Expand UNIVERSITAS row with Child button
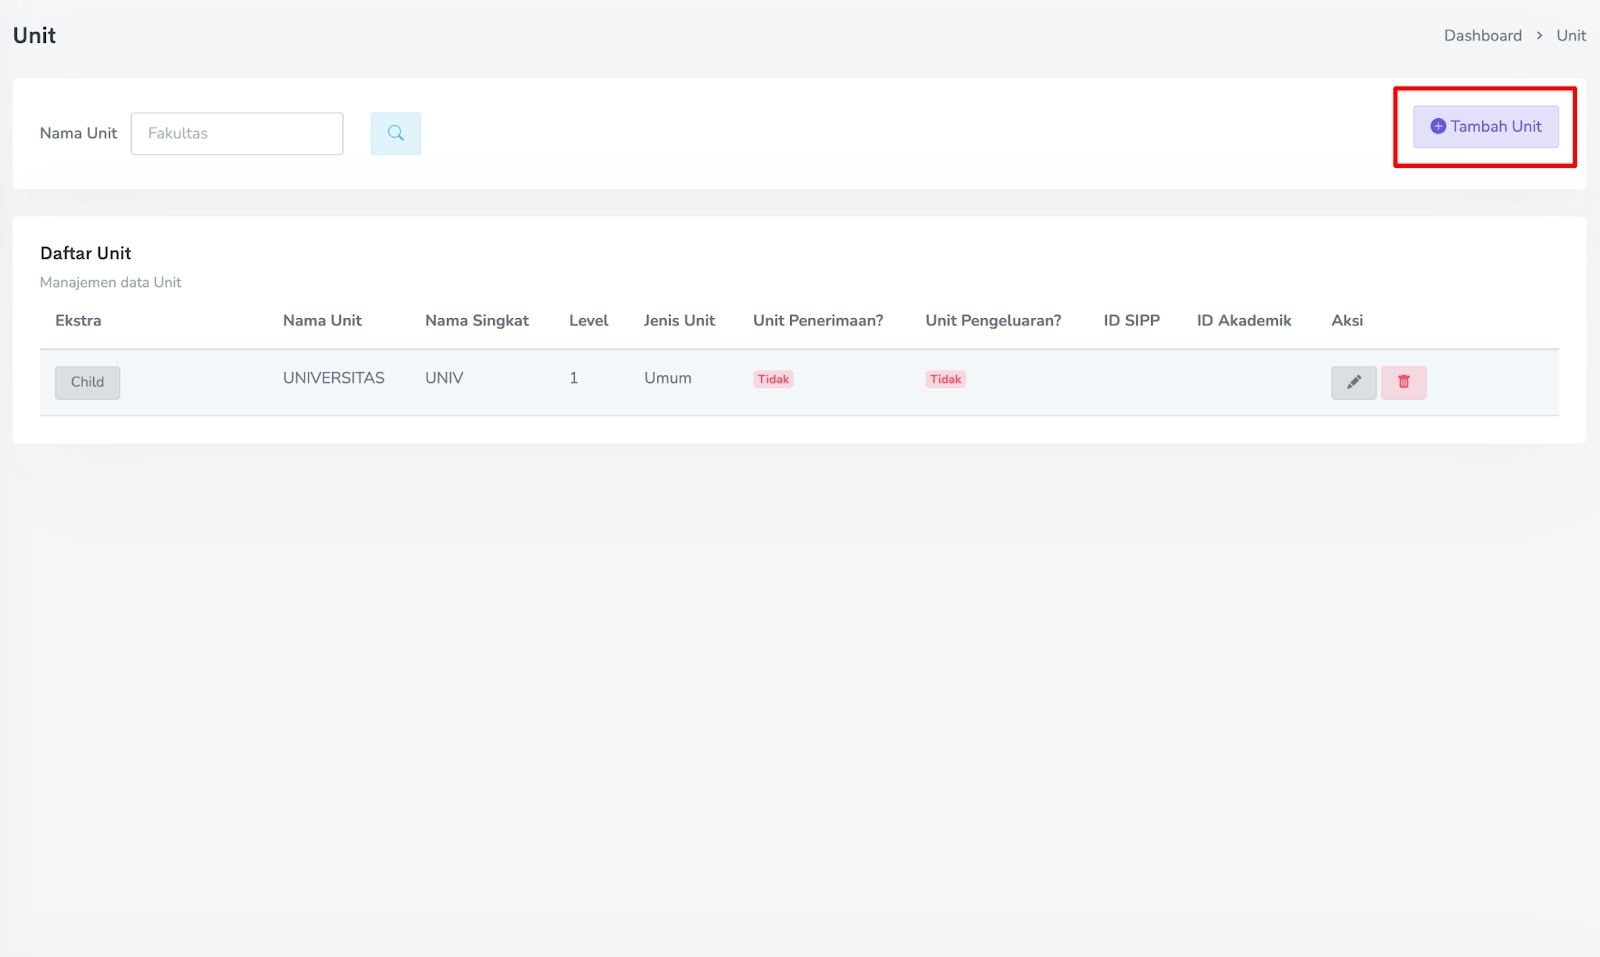This screenshot has width=1600, height=957. pyautogui.click(x=87, y=382)
